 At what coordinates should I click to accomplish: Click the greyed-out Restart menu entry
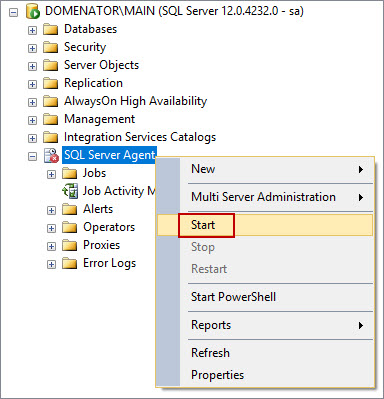(x=265, y=269)
